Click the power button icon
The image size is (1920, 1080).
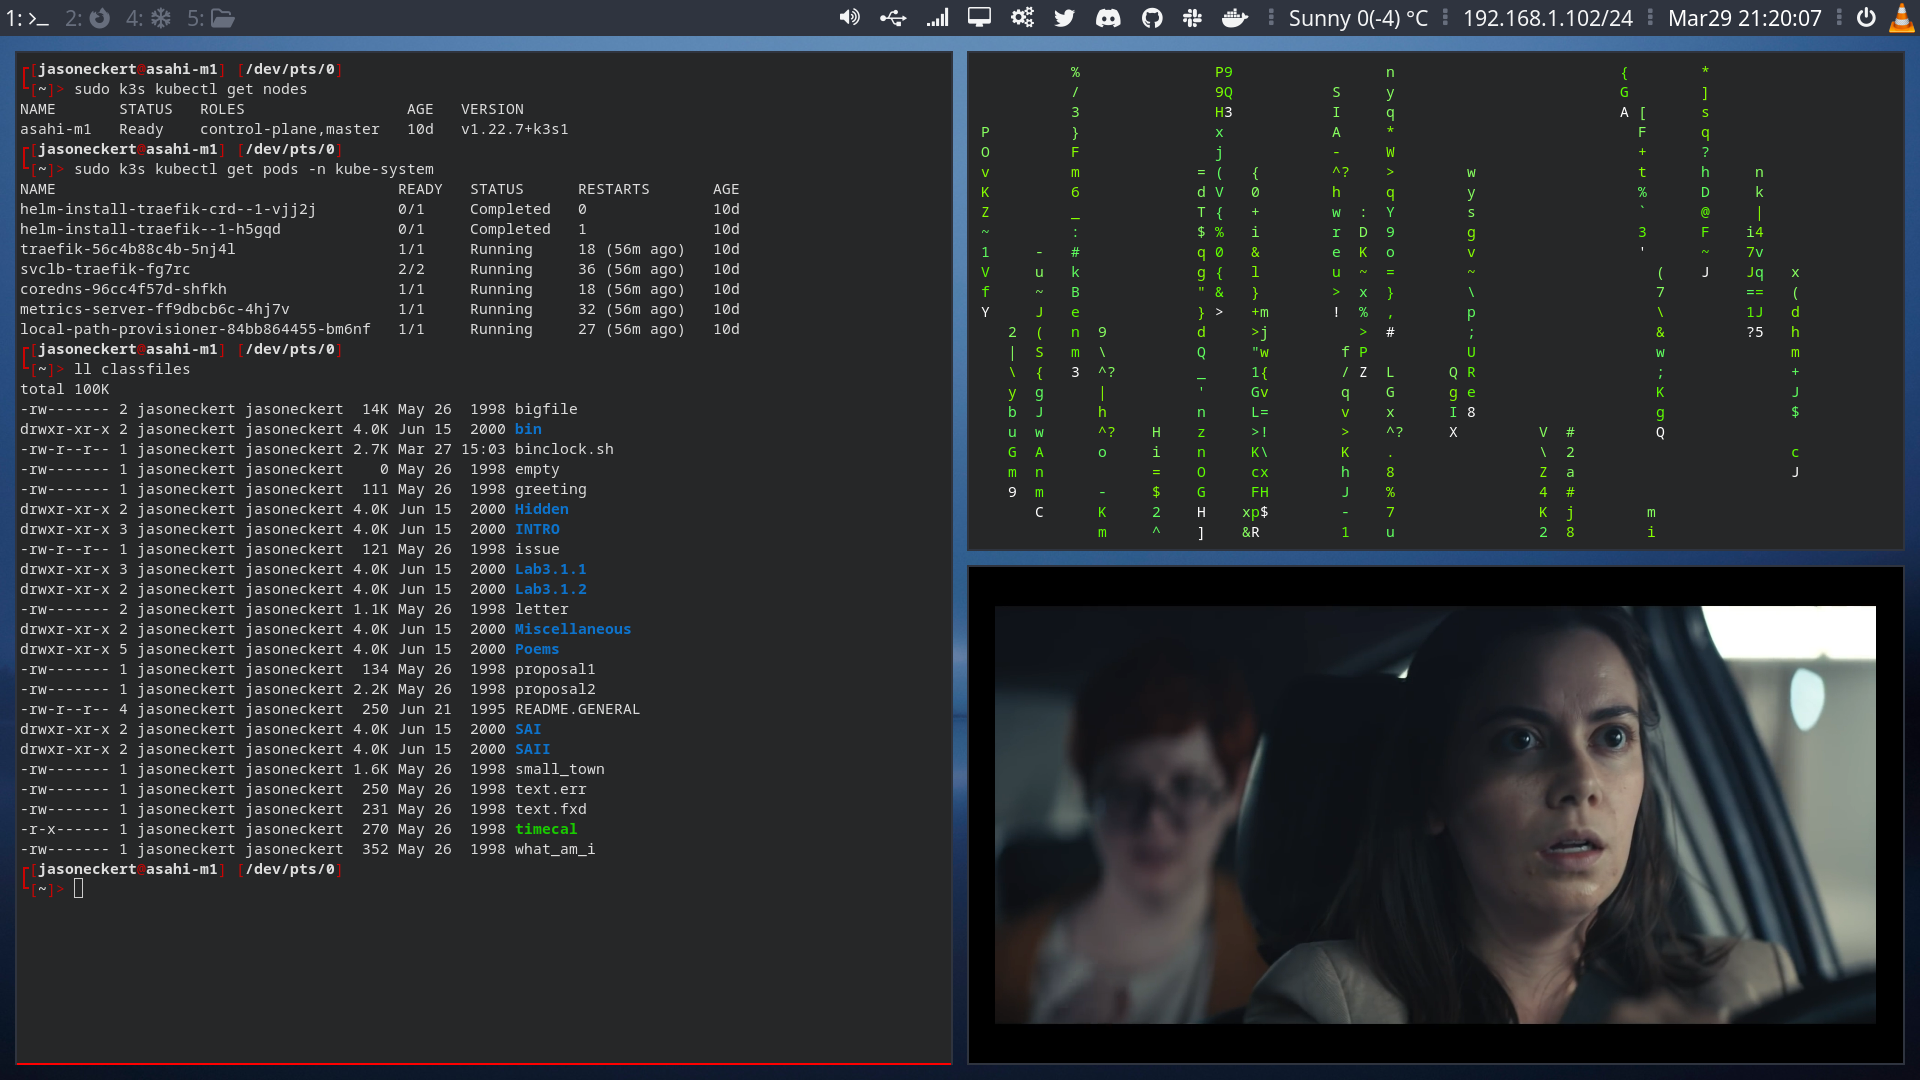[x=1866, y=18]
